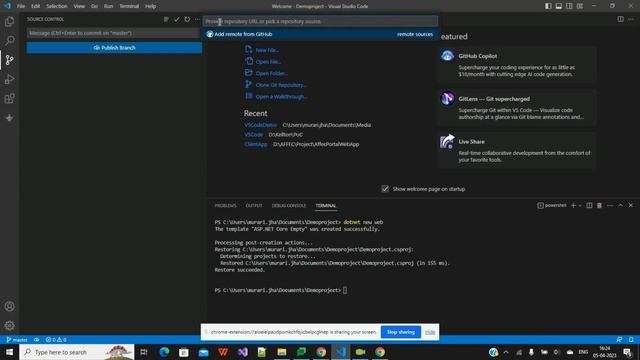Click the Publish Branch button
The height and width of the screenshot is (360, 640).
[x=114, y=48]
